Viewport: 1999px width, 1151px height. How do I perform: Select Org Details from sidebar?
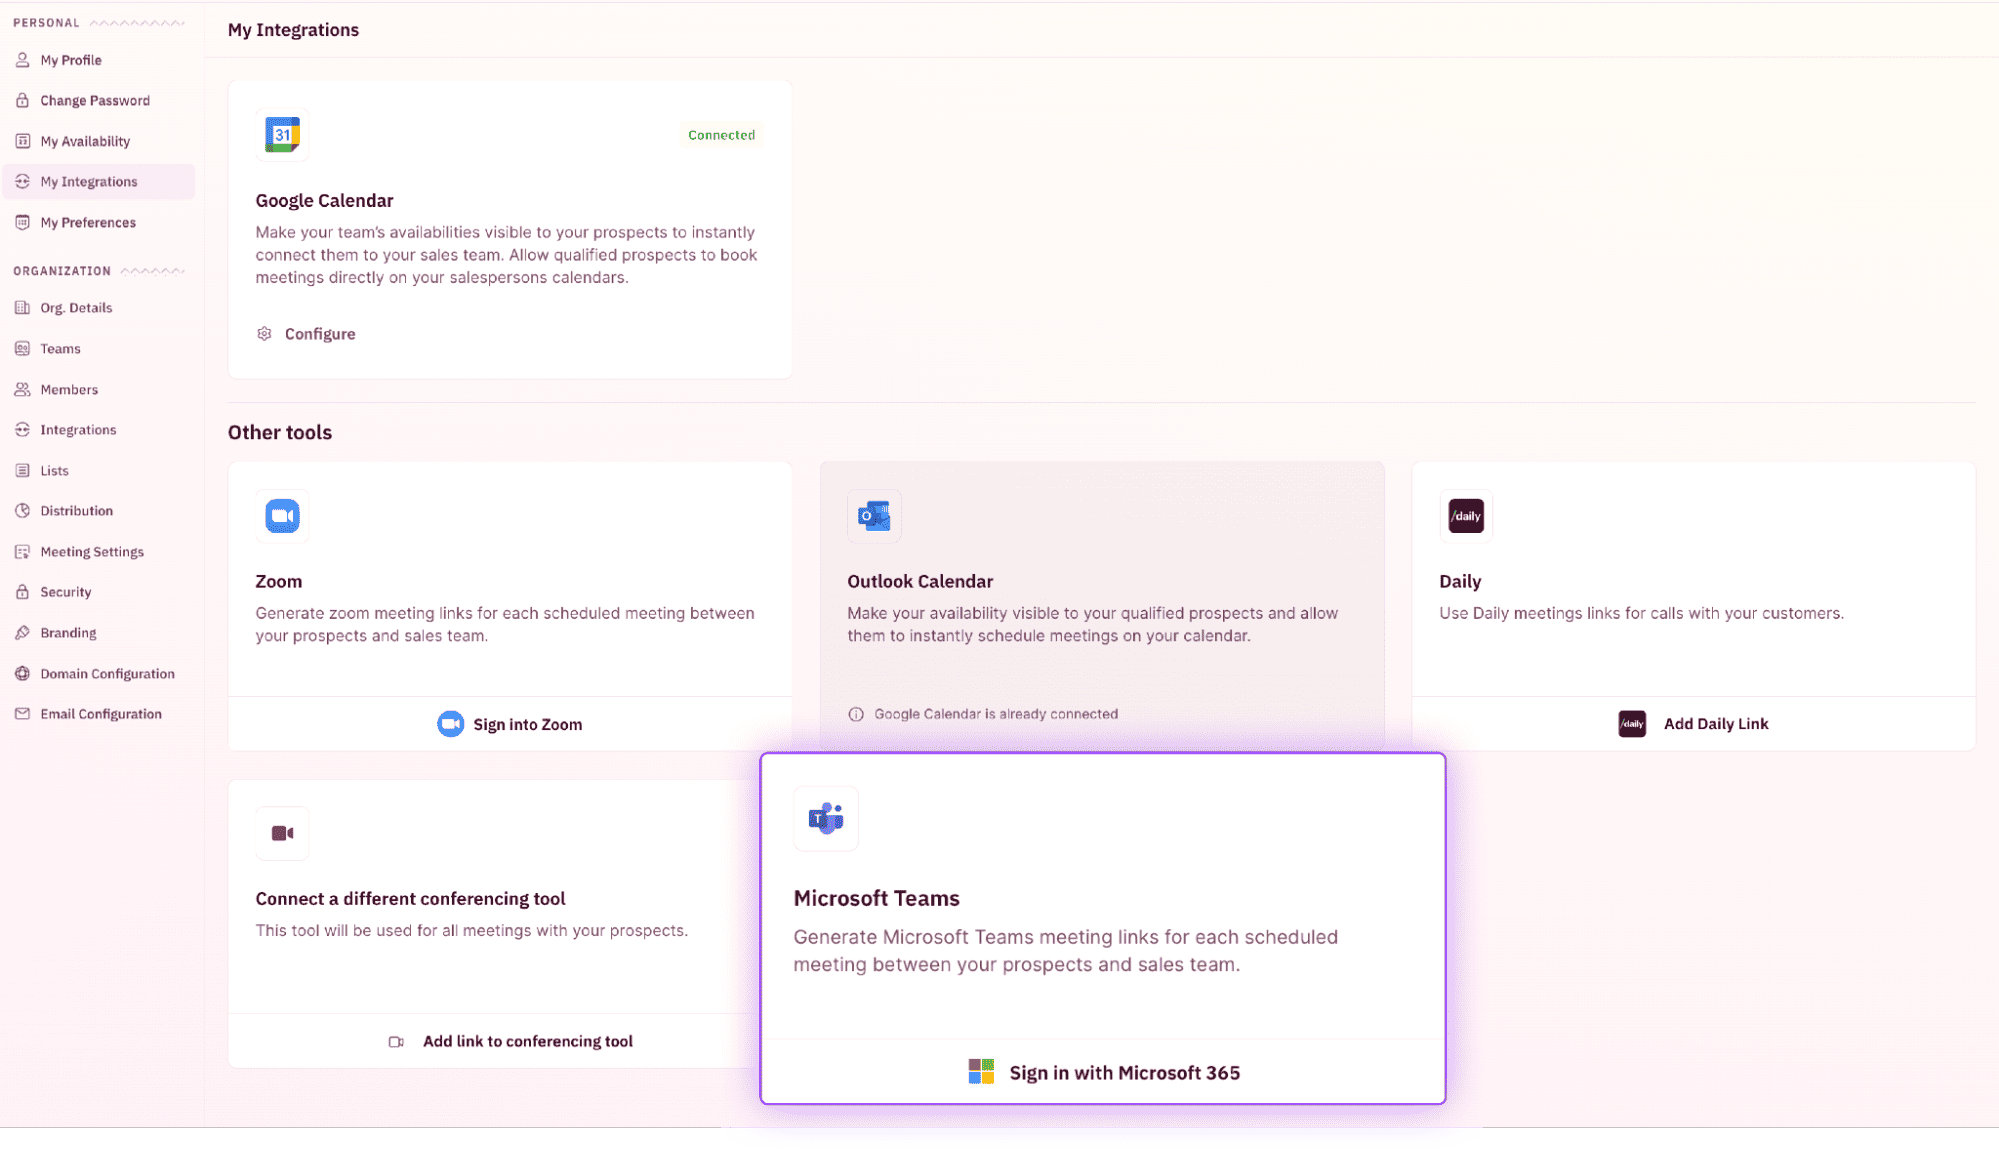[x=76, y=308]
